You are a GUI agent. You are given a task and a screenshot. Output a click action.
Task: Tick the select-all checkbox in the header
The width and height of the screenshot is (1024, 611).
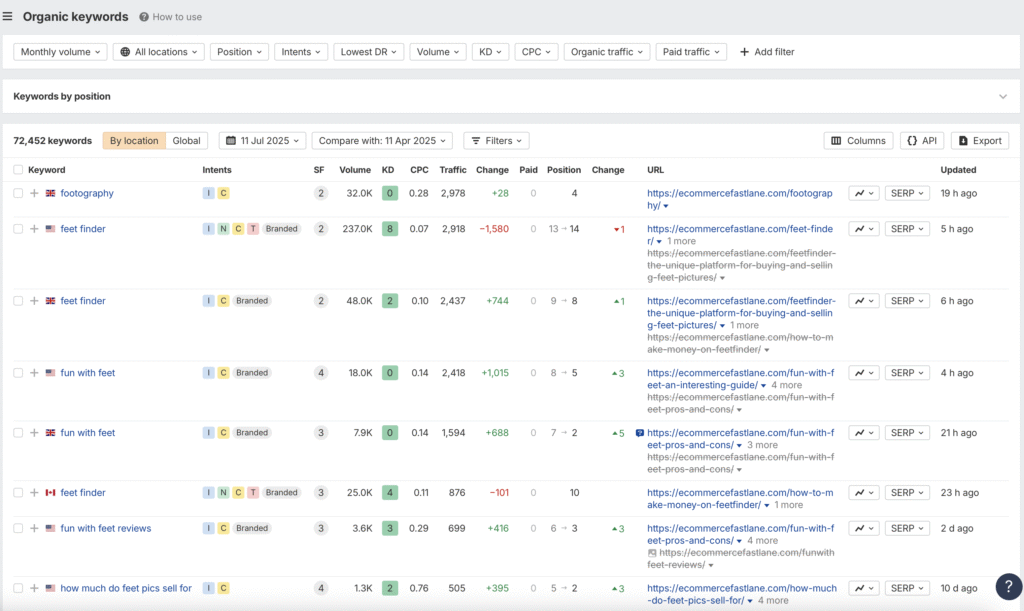pos(18,170)
